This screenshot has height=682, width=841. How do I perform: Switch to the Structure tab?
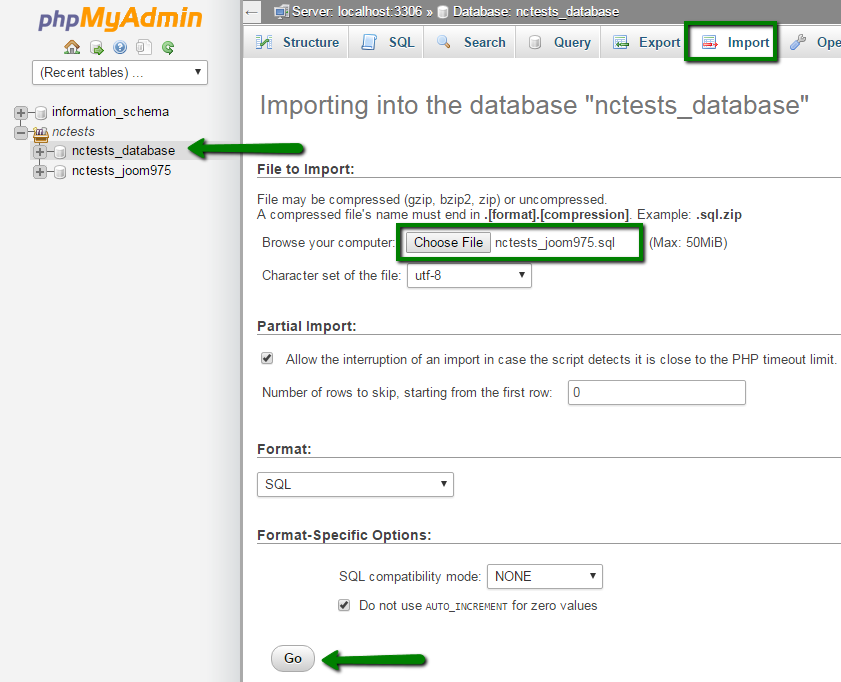[x=297, y=42]
